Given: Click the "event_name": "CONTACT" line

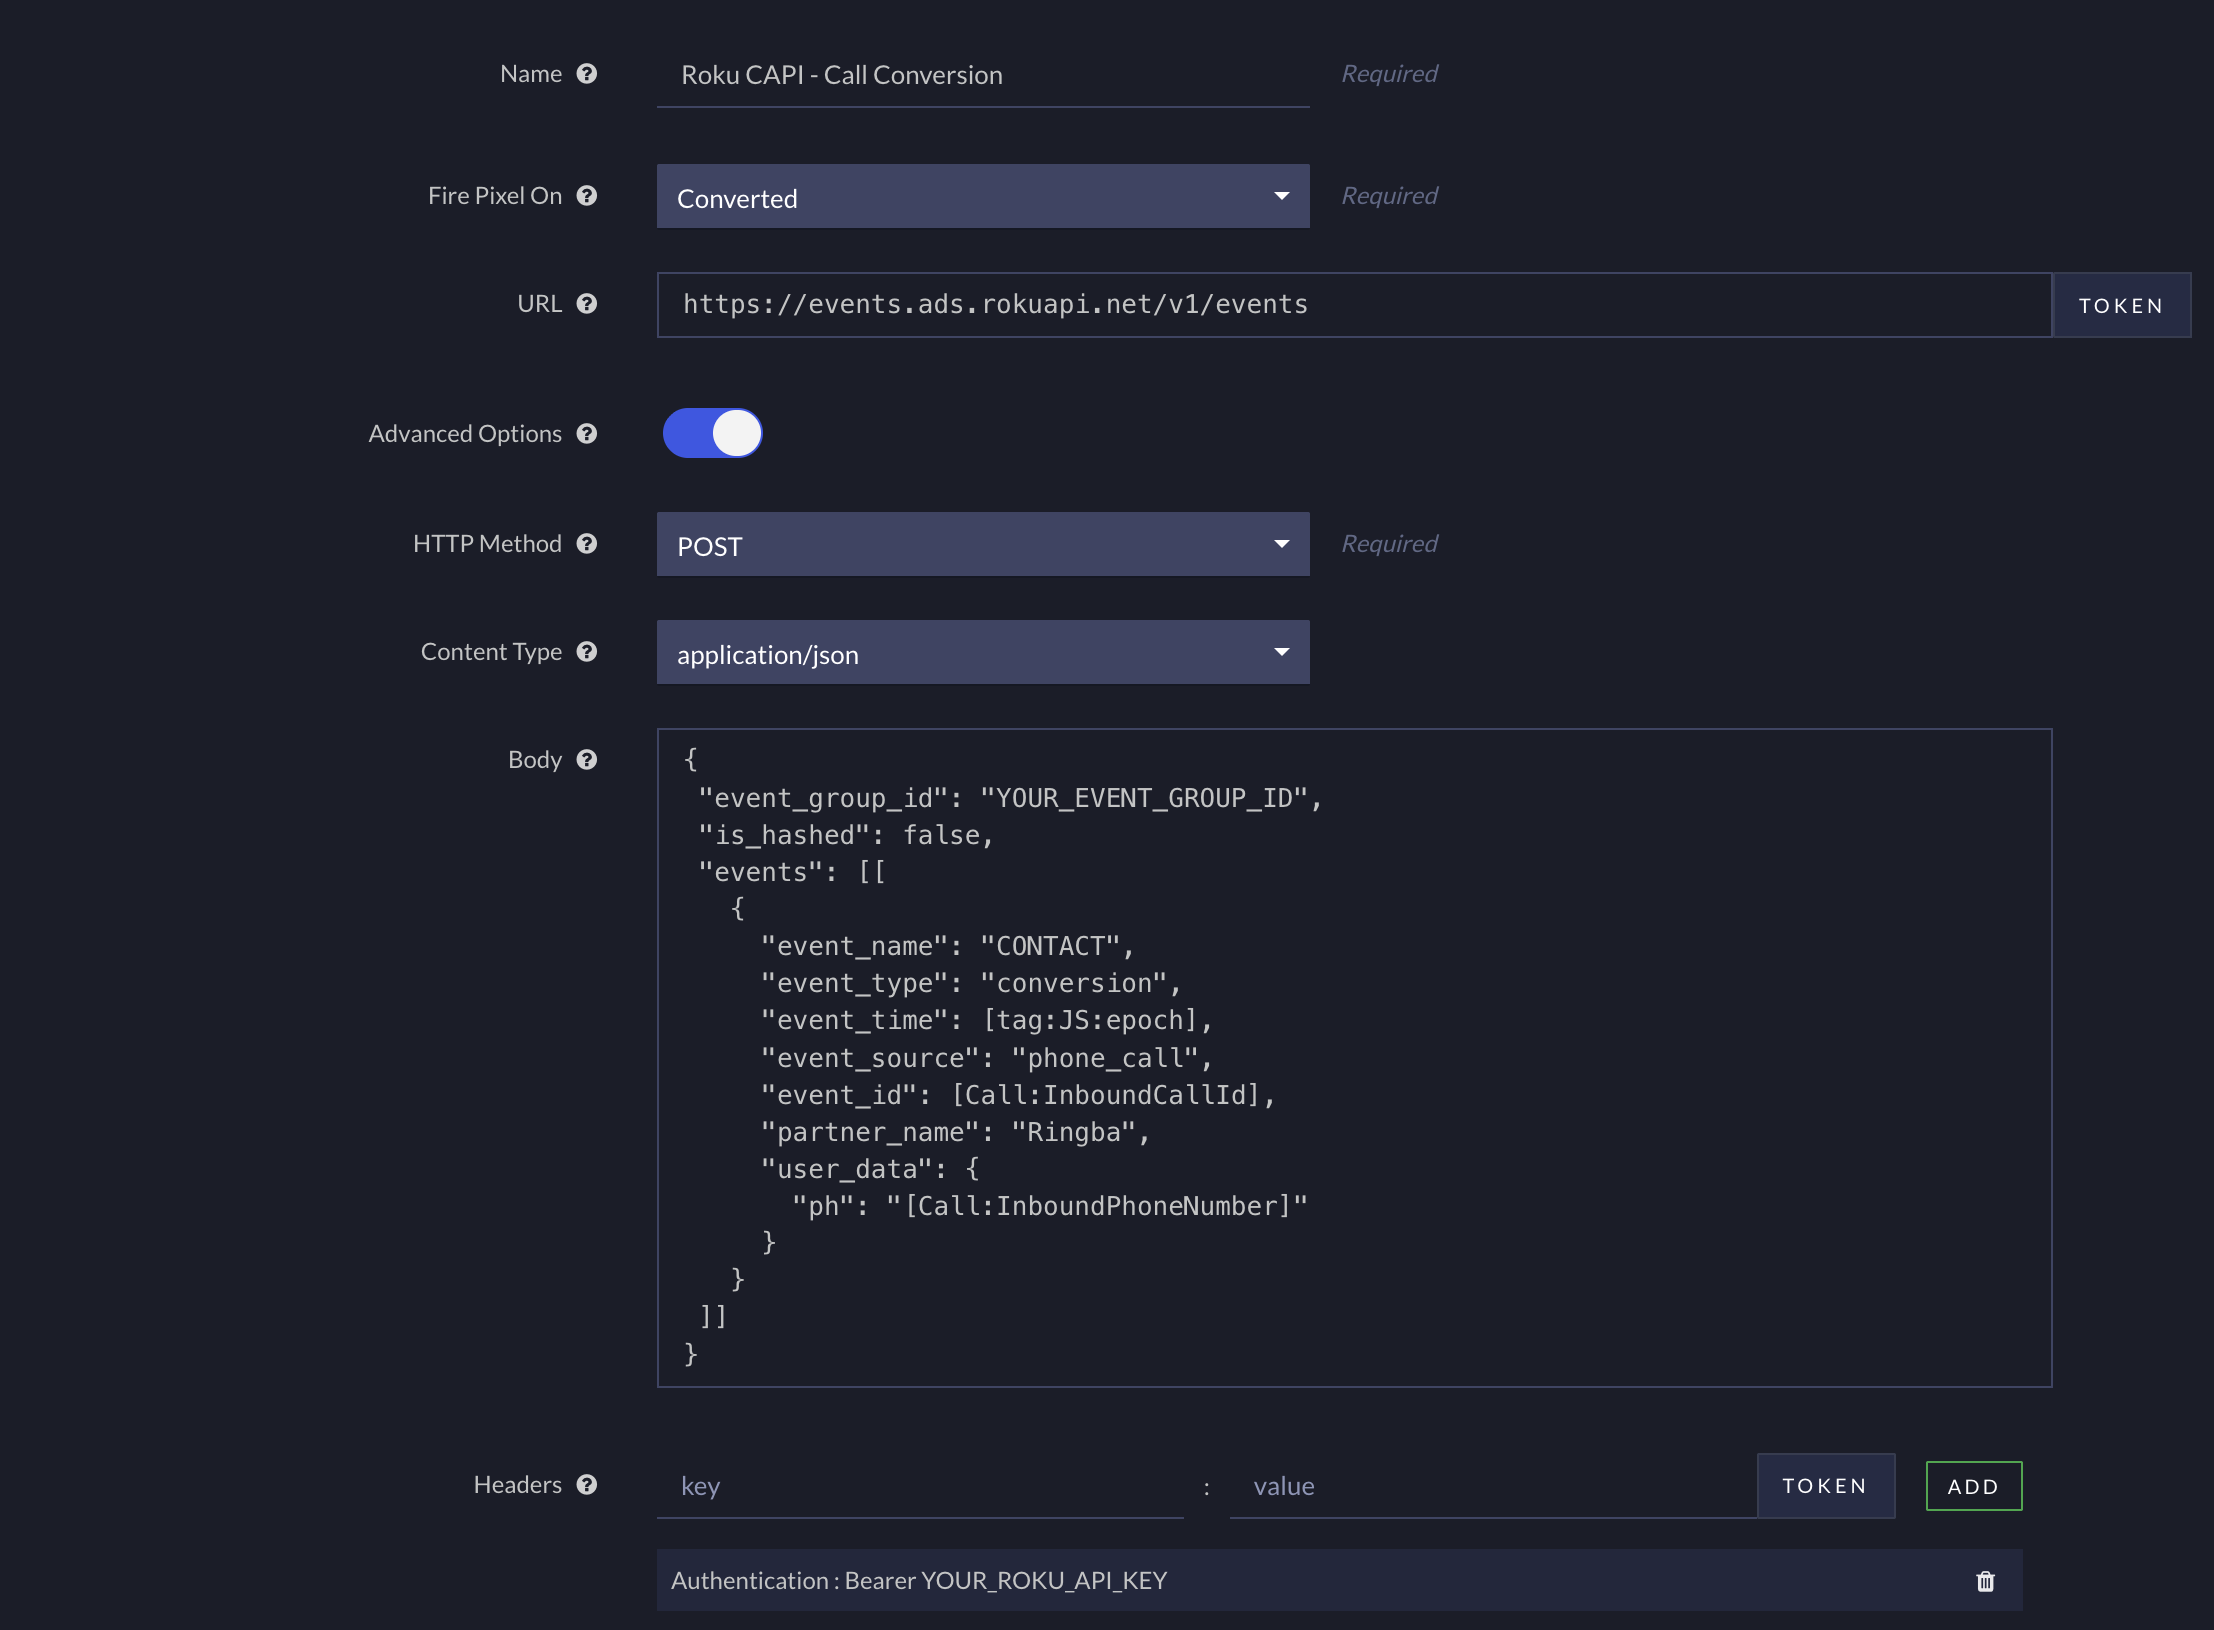Looking at the screenshot, I should click(x=947, y=946).
